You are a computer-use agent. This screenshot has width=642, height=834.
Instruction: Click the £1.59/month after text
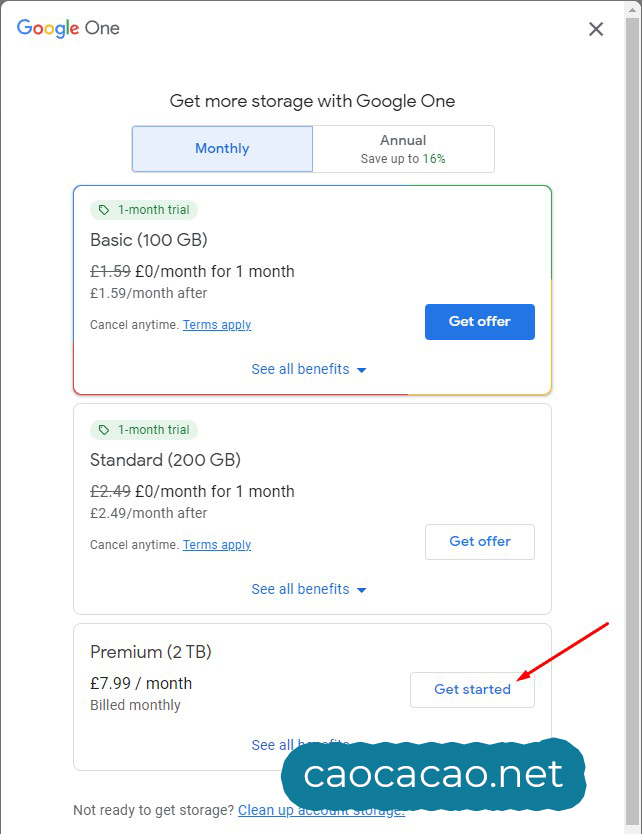[x=149, y=293]
